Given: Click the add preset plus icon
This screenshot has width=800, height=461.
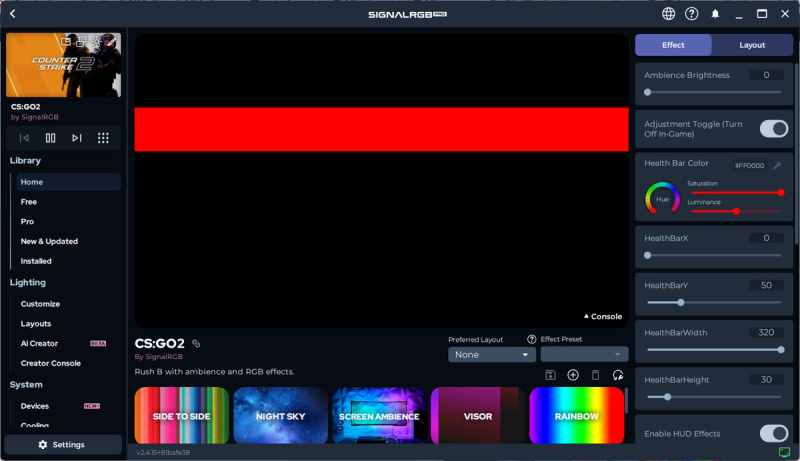Looking at the screenshot, I should pos(573,375).
